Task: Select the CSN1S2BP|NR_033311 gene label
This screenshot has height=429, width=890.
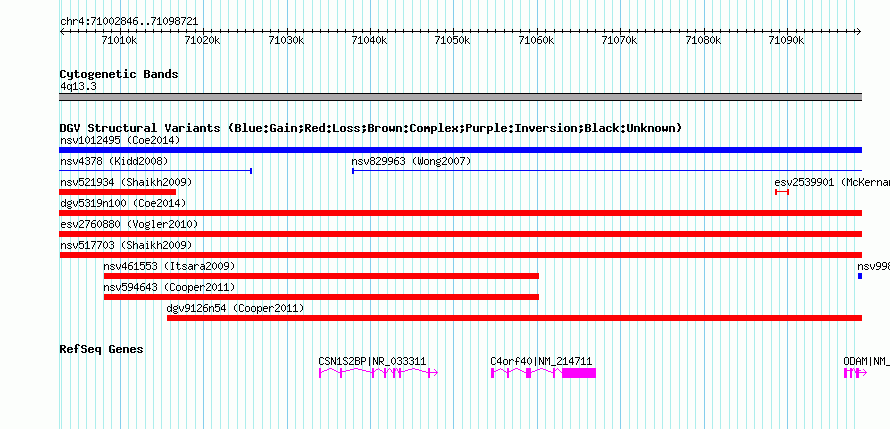Action: [372, 361]
